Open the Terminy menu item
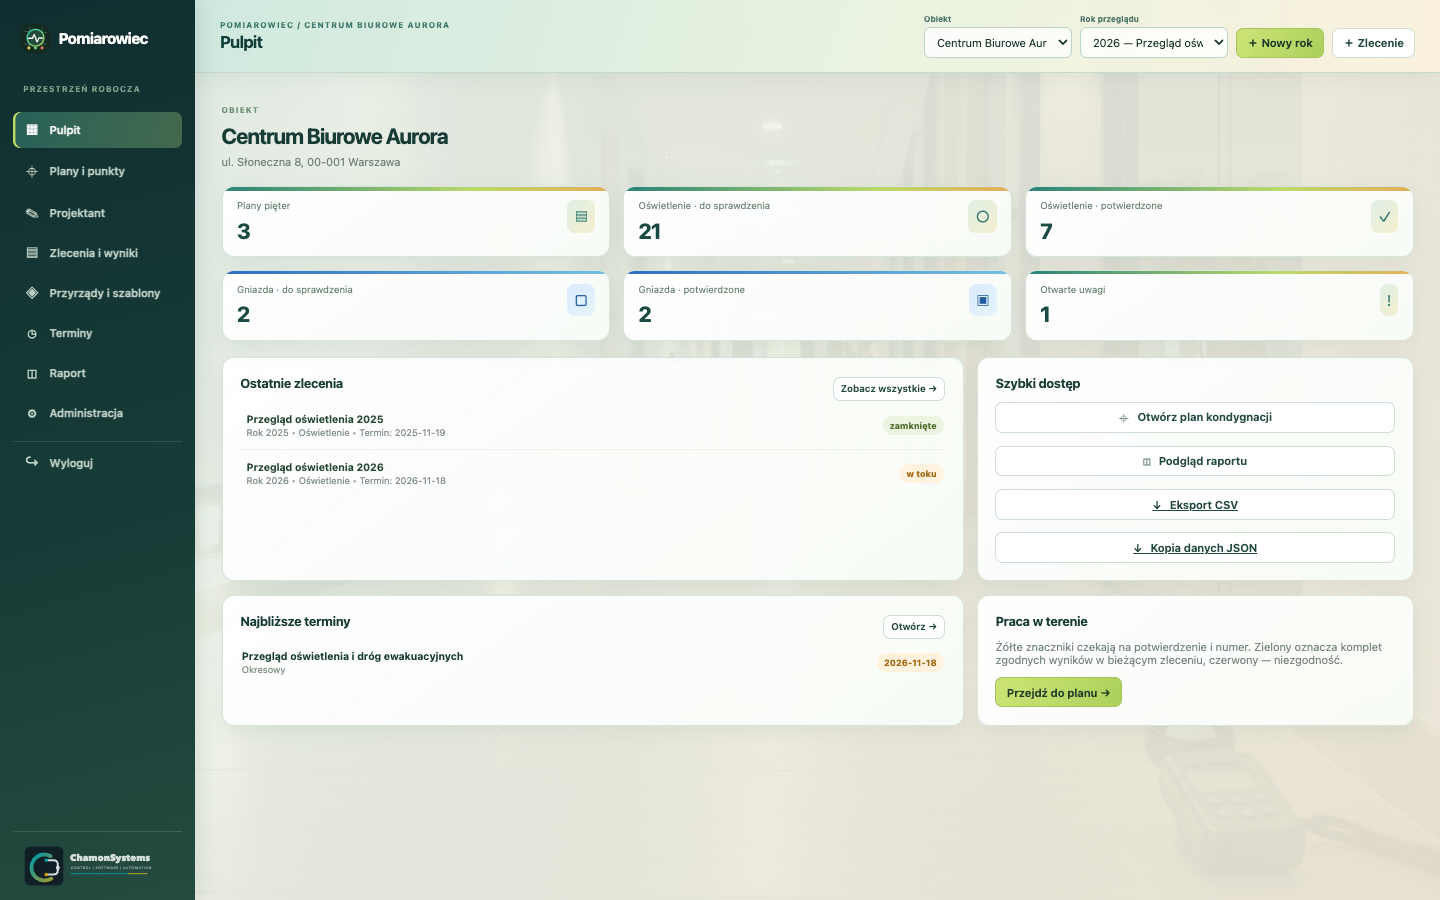 pyautogui.click(x=97, y=334)
